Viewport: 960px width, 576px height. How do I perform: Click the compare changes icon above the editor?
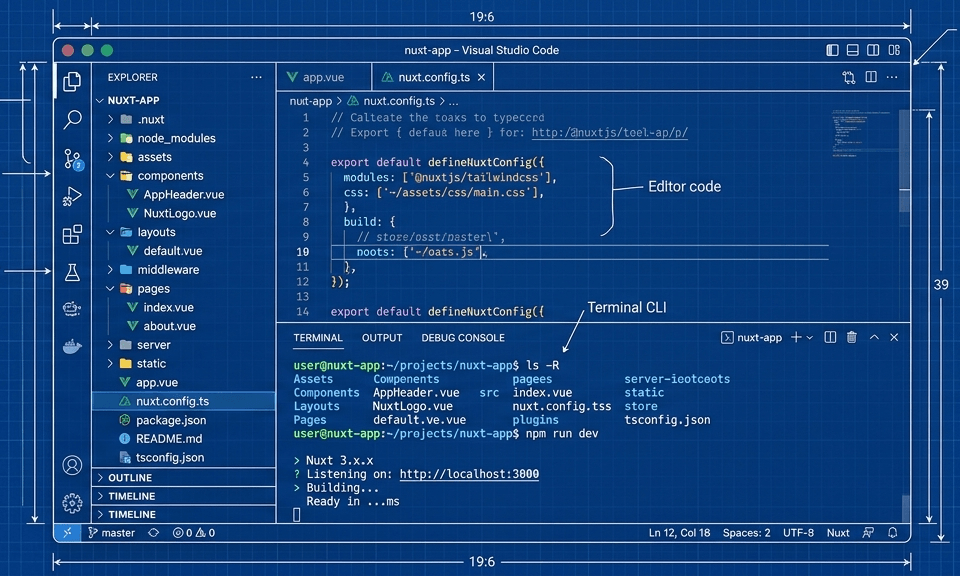click(x=849, y=77)
